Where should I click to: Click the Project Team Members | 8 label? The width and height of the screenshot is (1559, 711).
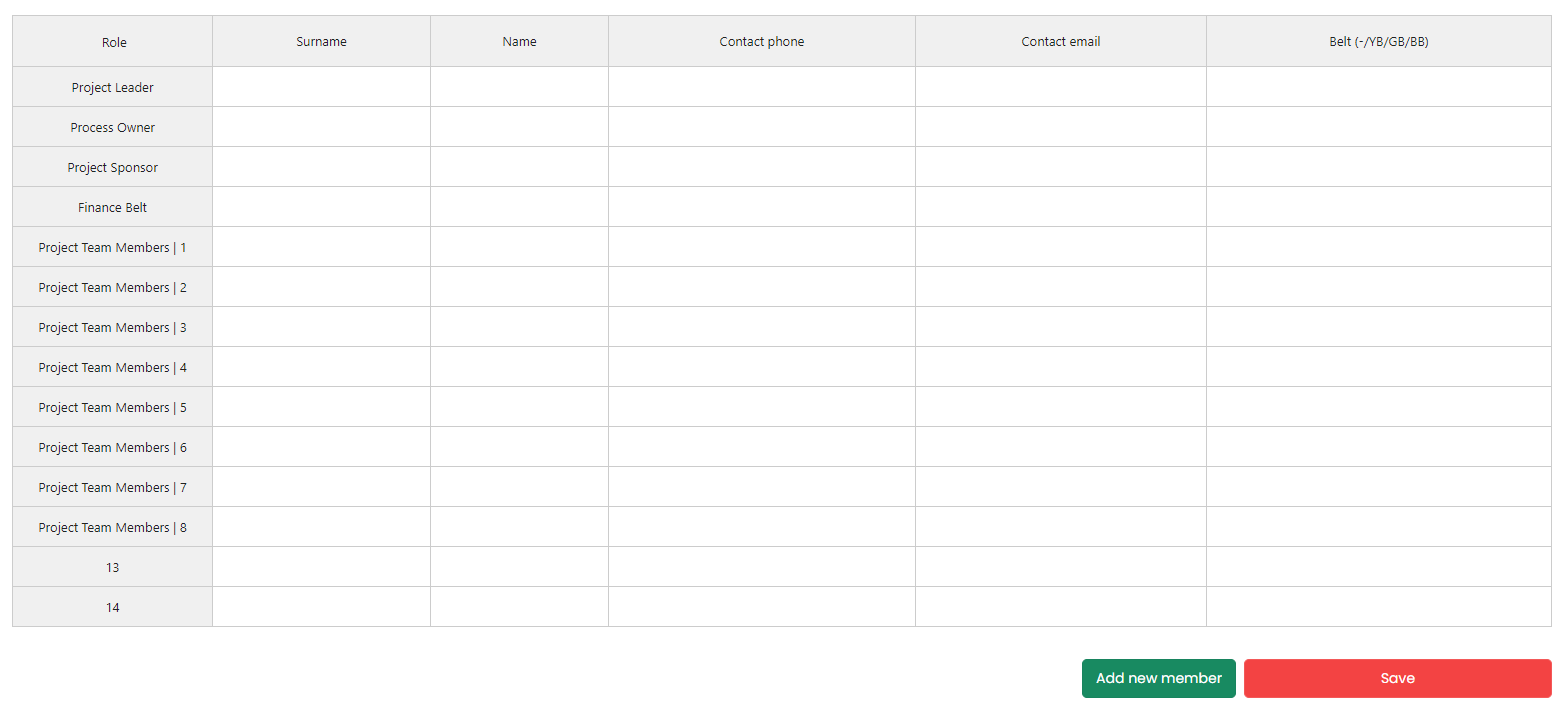pos(112,527)
